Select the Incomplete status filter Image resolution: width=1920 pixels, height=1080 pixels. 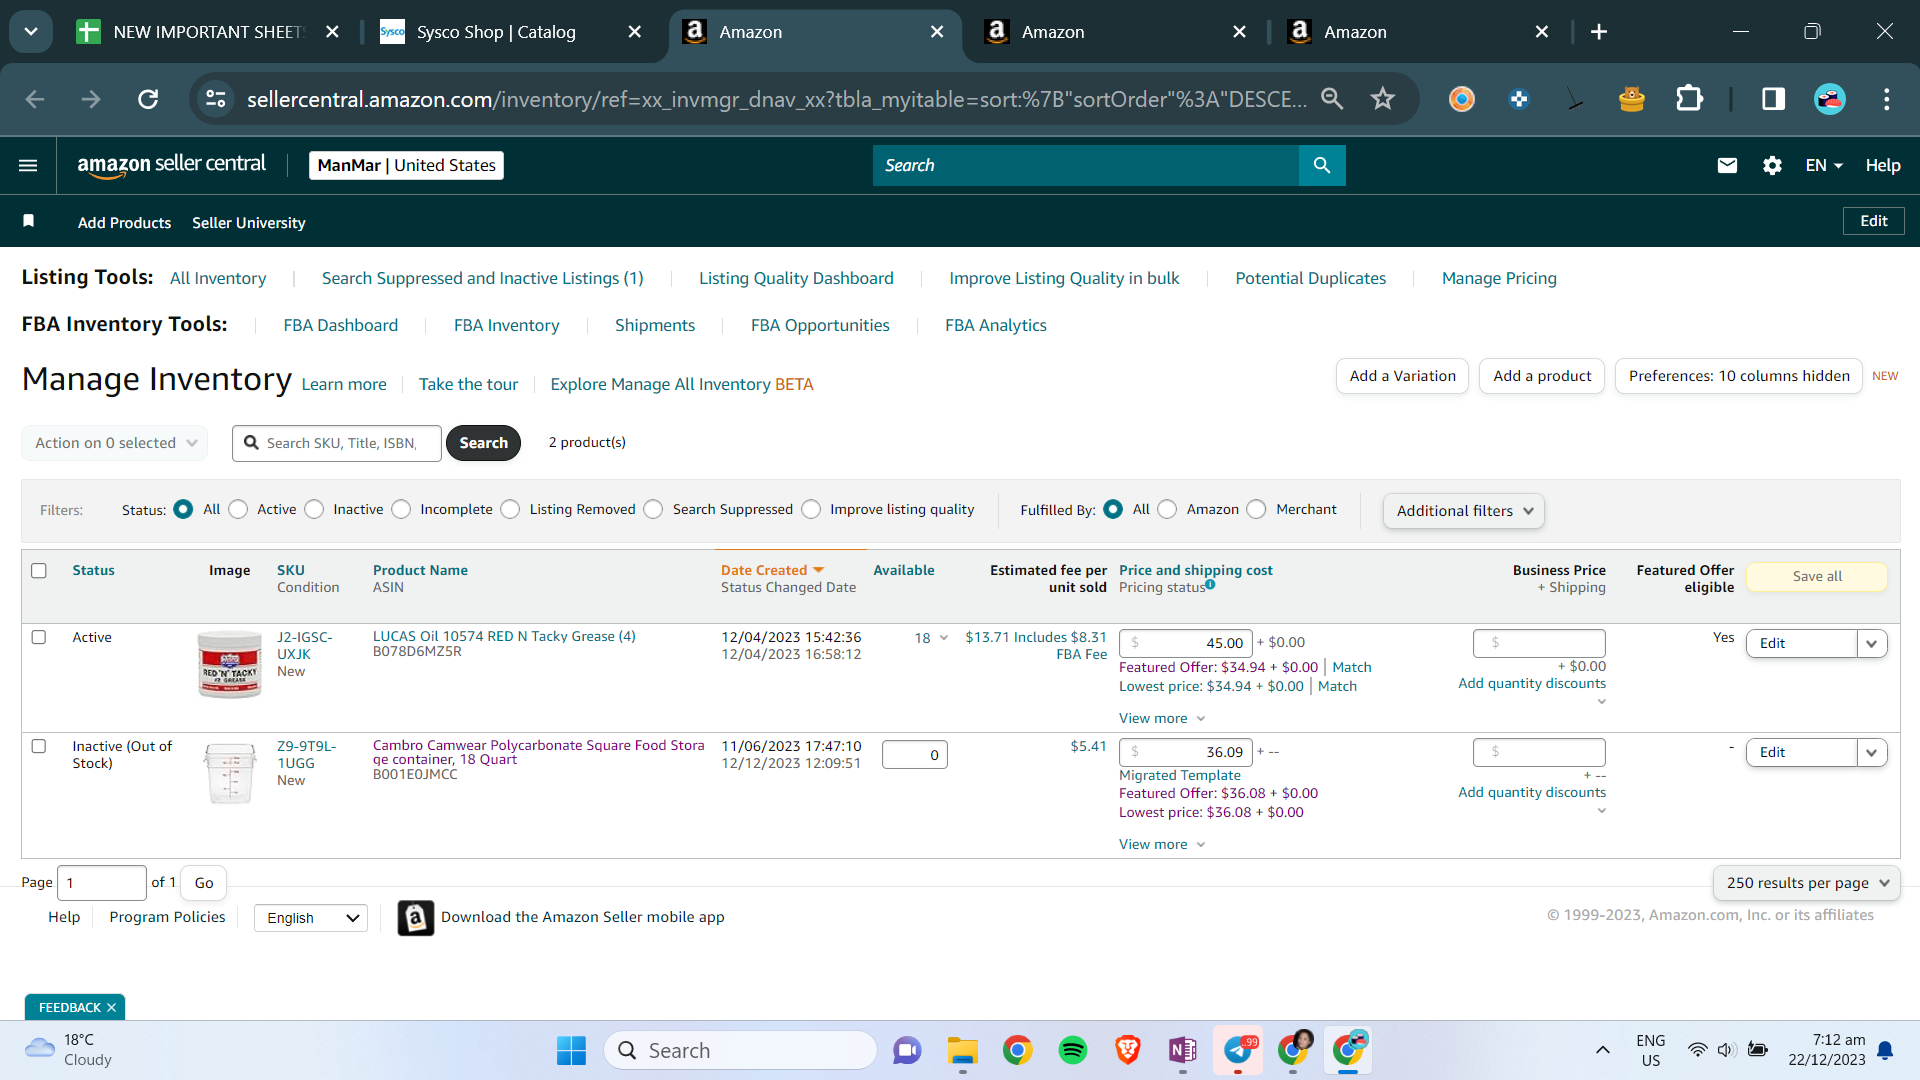pyautogui.click(x=401, y=509)
